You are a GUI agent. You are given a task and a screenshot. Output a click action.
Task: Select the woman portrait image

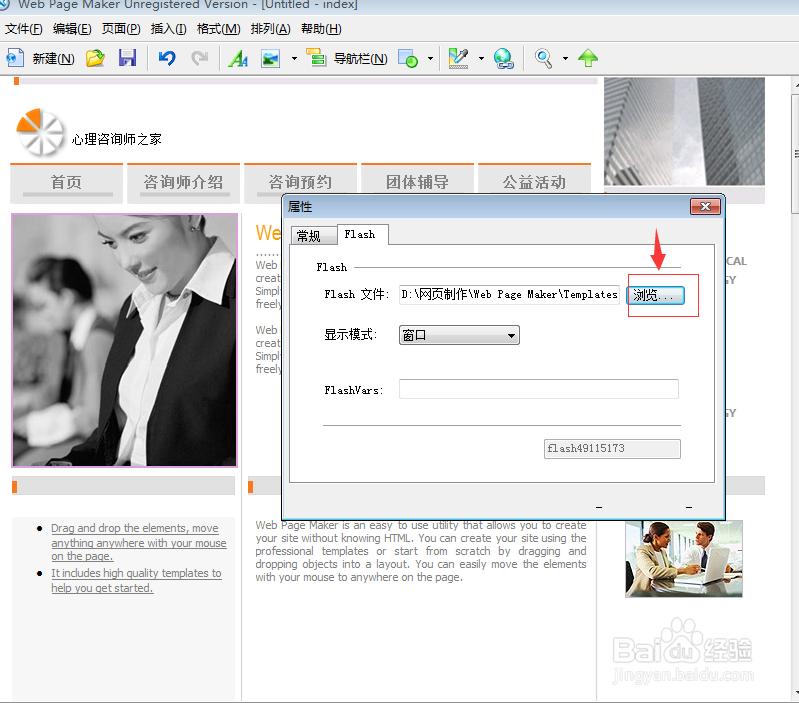(124, 340)
